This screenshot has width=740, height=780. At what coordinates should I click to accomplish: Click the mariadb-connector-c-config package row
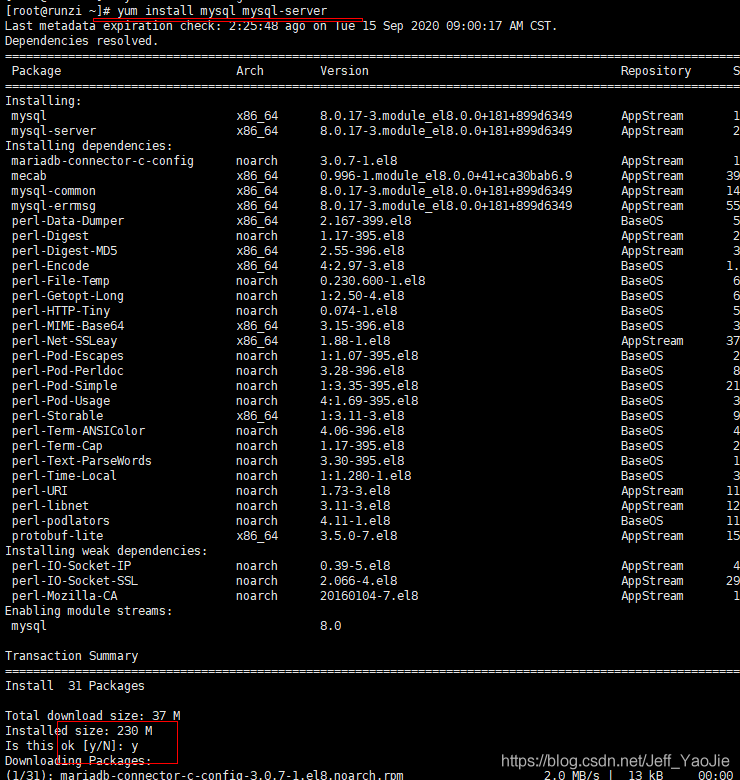370,161
